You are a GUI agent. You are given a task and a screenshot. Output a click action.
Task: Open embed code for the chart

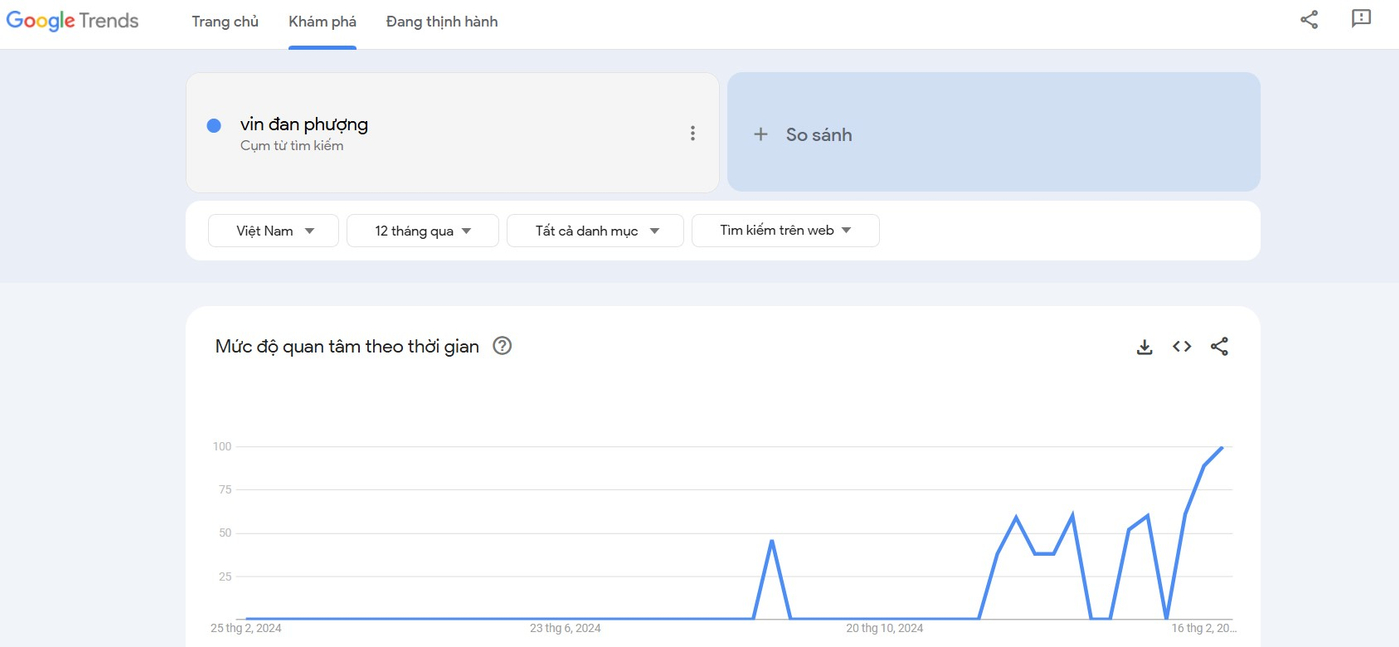1182,347
